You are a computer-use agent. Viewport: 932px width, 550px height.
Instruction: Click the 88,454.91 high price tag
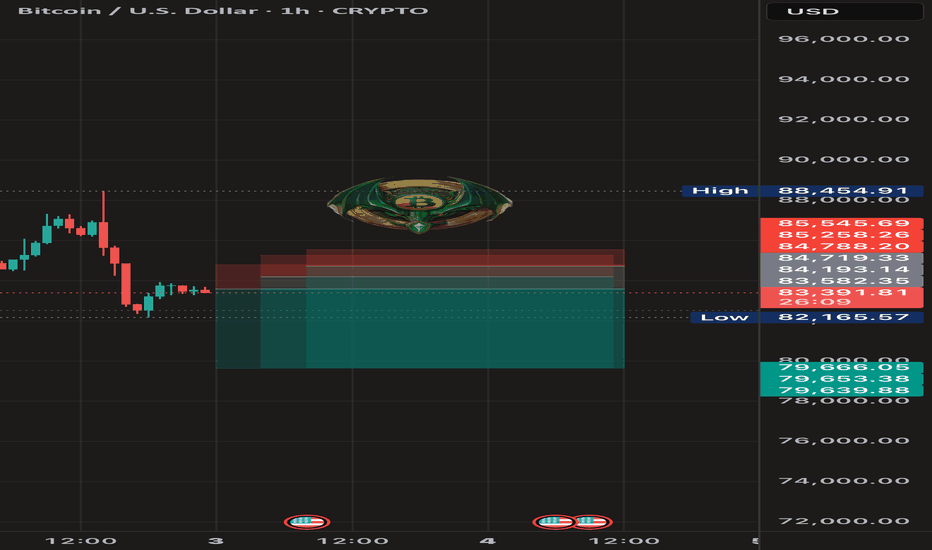point(842,191)
